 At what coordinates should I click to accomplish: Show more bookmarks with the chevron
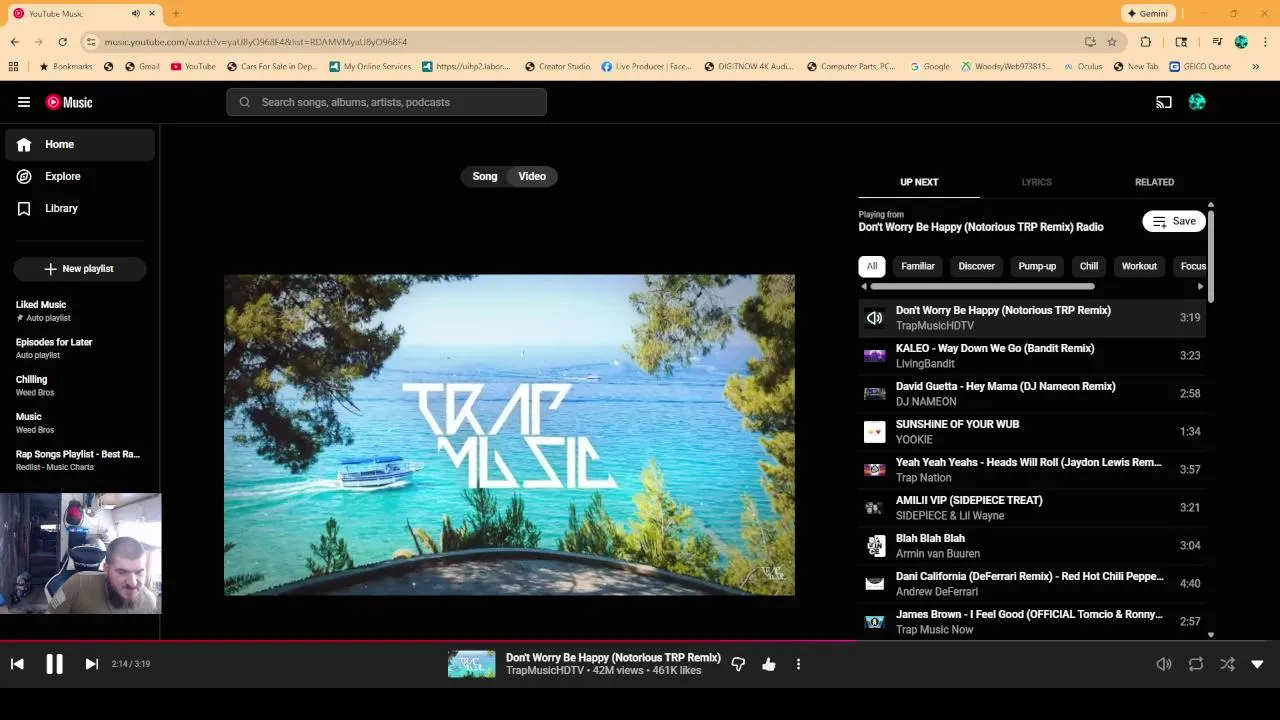[1256, 67]
